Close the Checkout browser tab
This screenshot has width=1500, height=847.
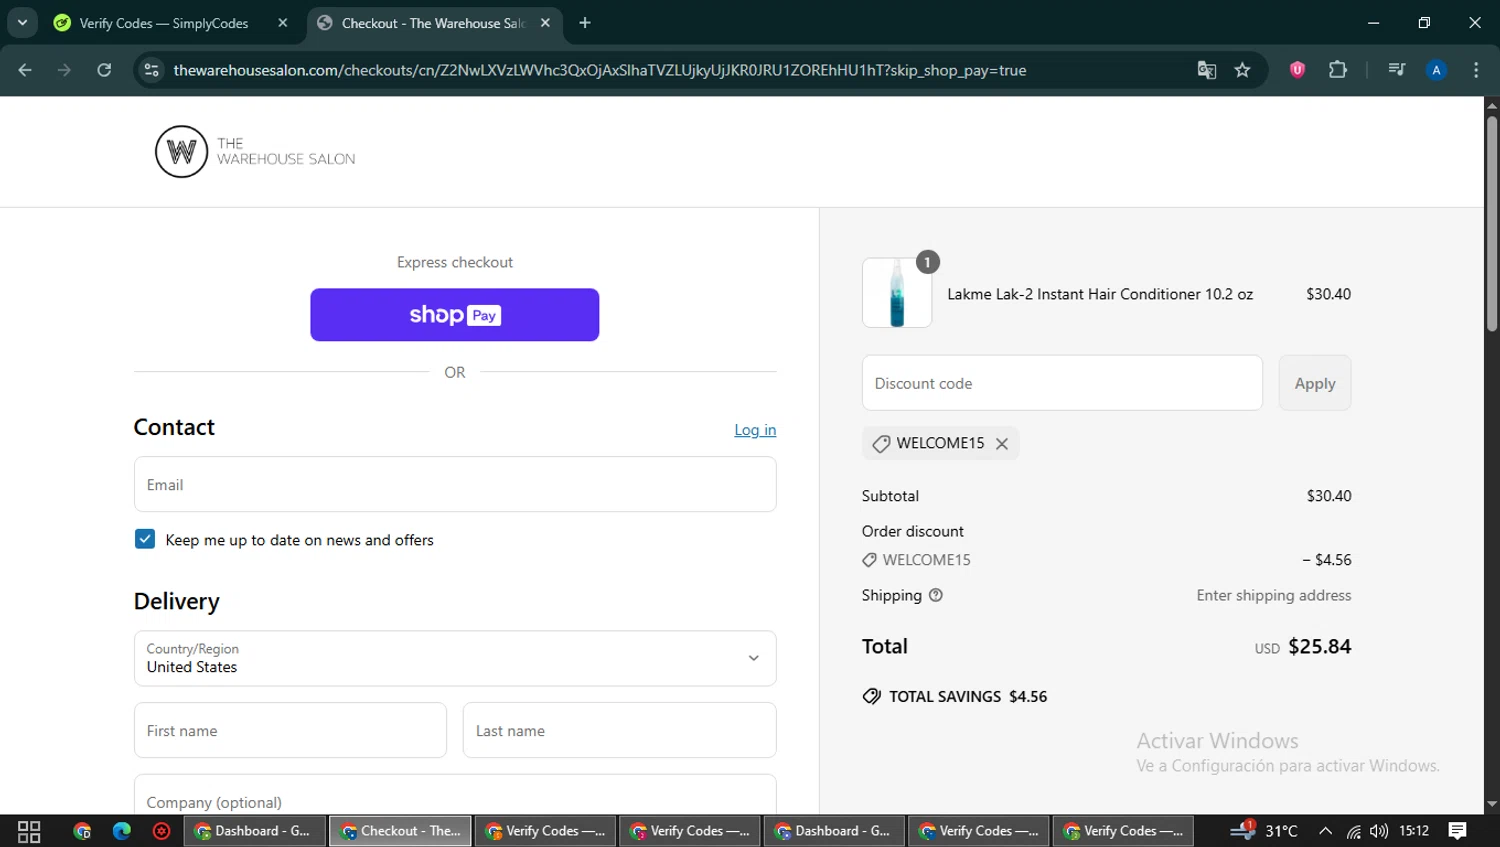click(545, 23)
